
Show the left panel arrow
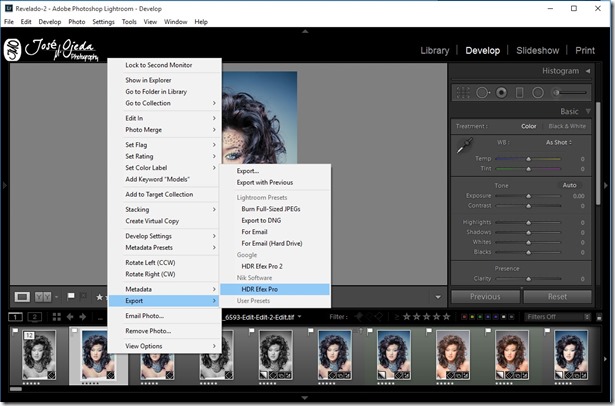coord(4,184)
